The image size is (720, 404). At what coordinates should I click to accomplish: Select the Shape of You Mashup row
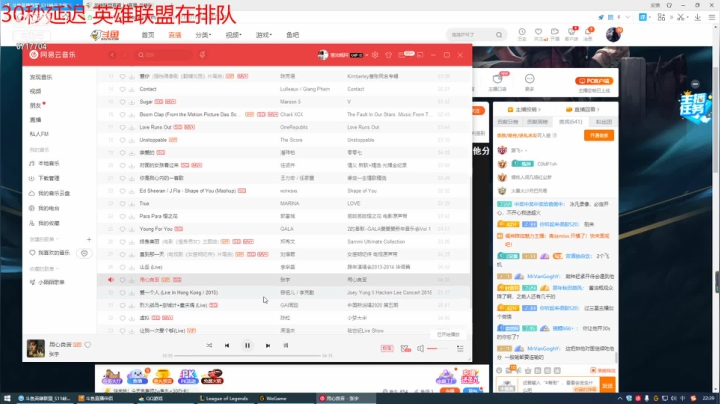pyautogui.click(x=284, y=191)
